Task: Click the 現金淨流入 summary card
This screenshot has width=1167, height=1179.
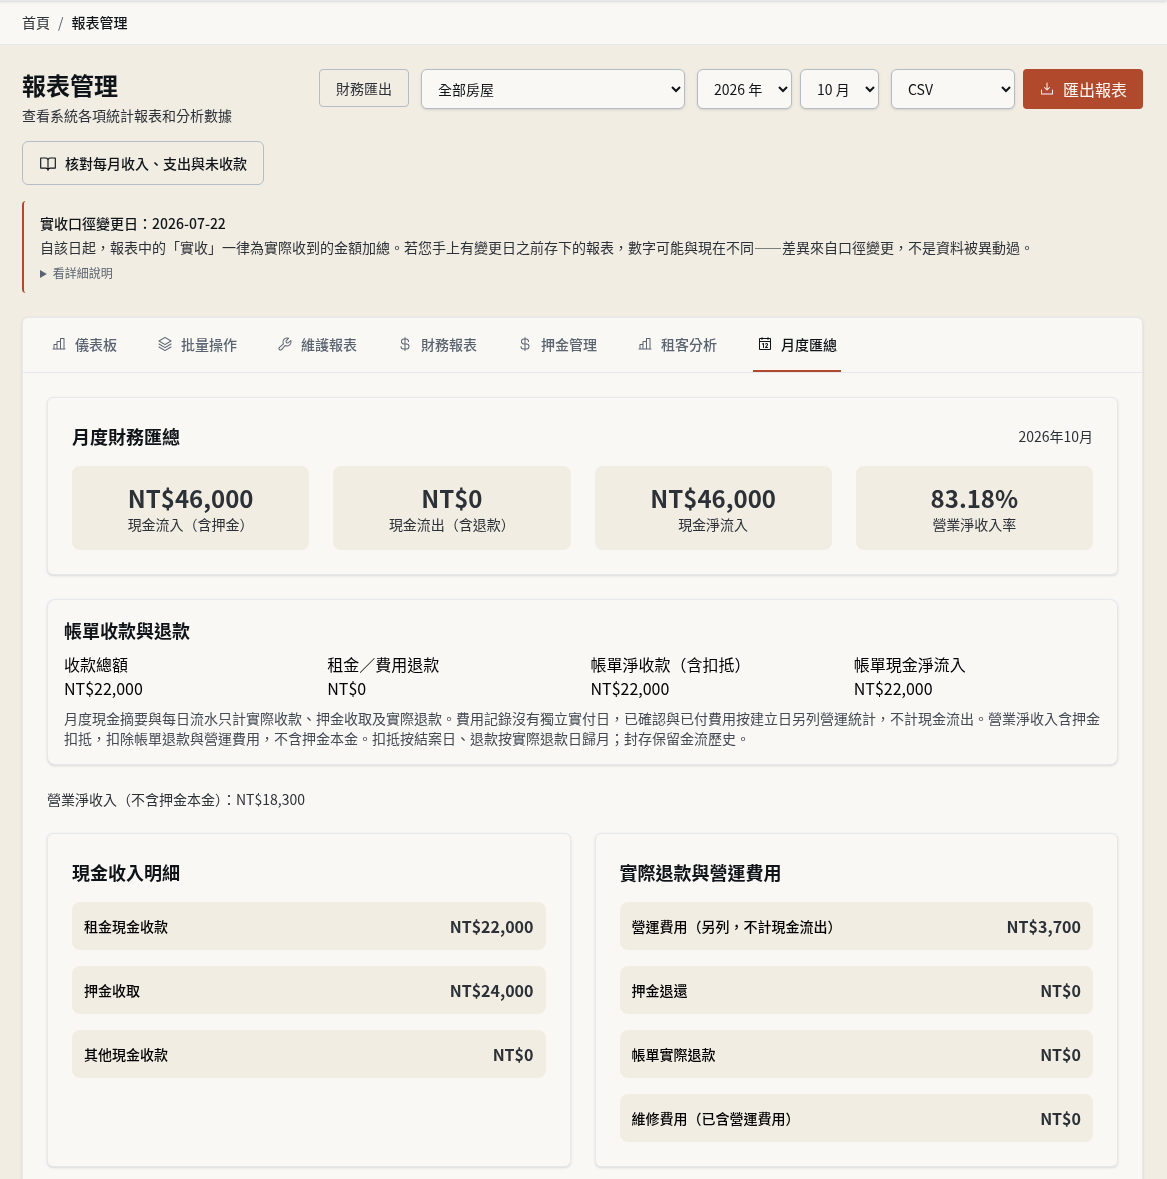Action: (x=713, y=508)
